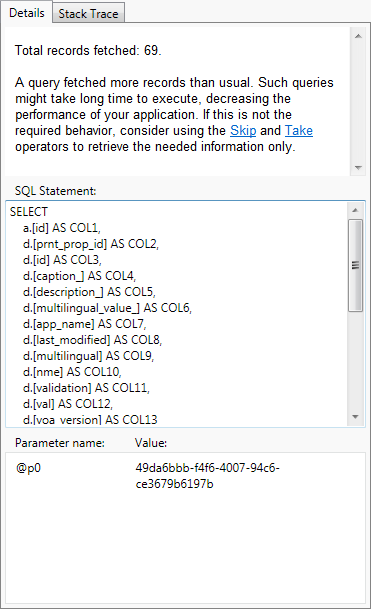Click the SQL Statement scrollbar thumb
This screenshot has width=371, height=609.
355,265
